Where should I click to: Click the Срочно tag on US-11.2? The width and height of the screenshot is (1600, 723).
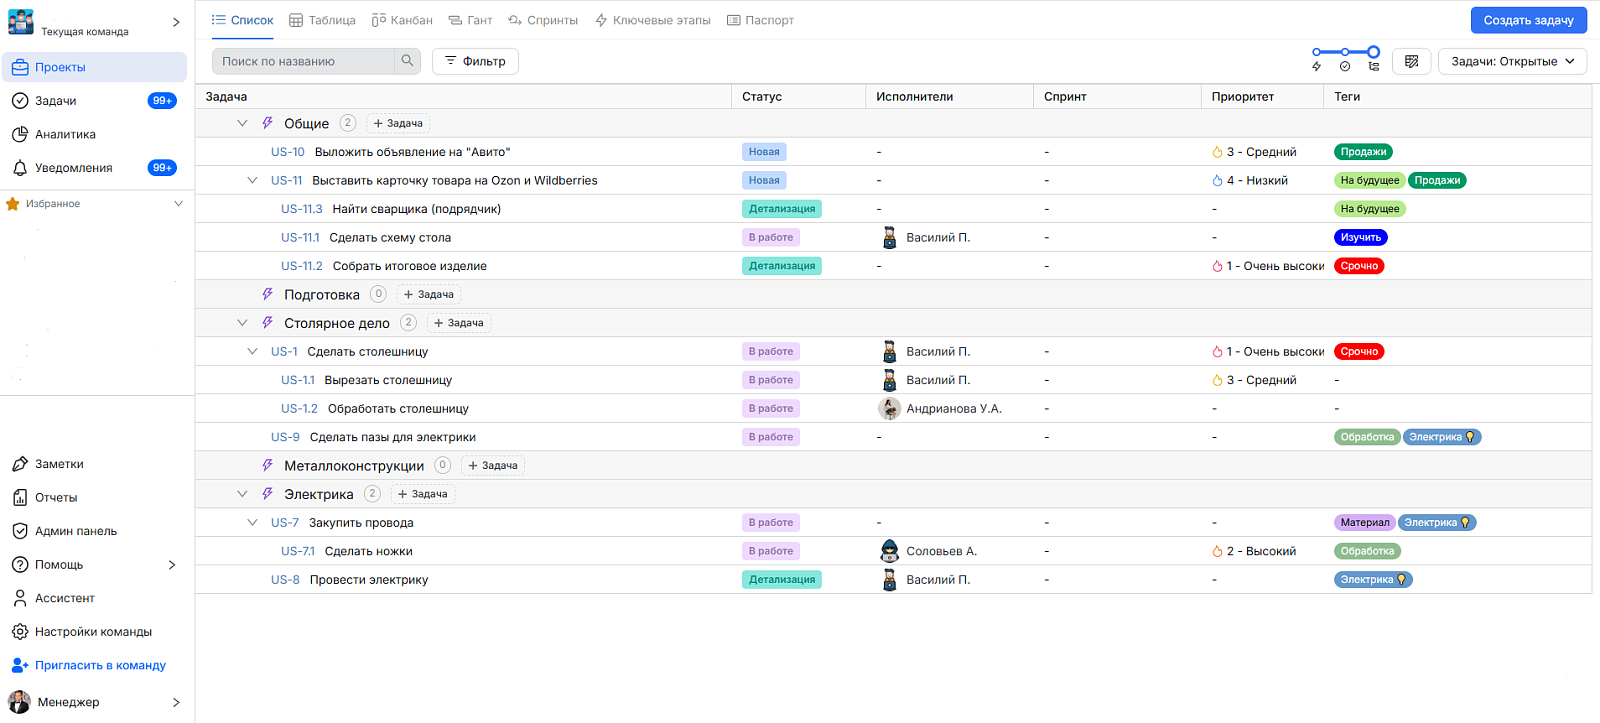tap(1359, 266)
